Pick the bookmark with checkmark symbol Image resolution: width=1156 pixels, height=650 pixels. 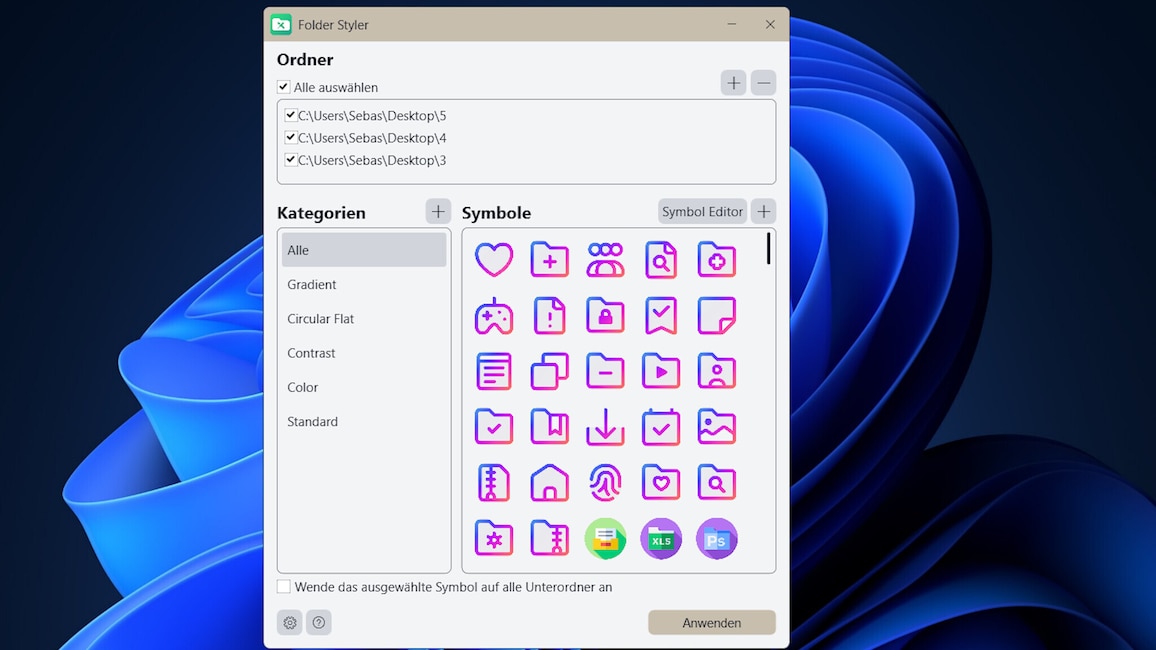pos(661,316)
